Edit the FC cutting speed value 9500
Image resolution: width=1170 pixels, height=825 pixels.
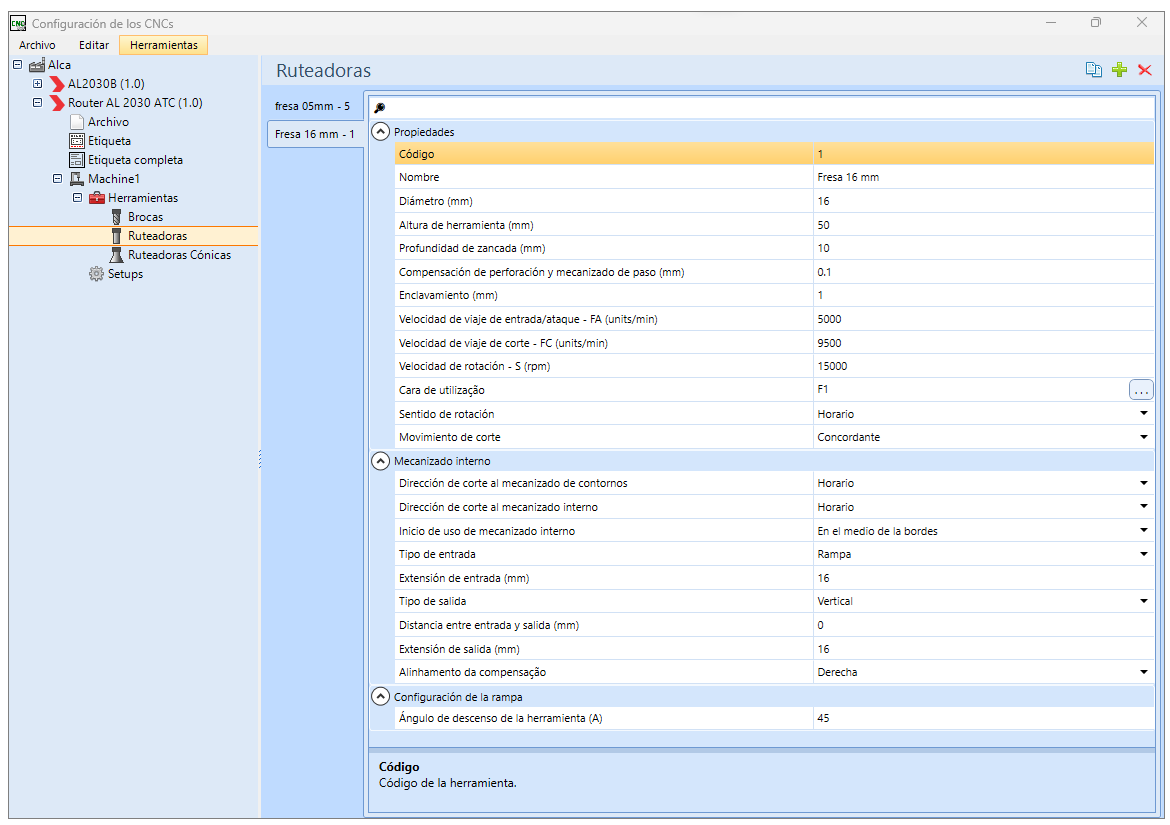pyautogui.click(x=983, y=343)
